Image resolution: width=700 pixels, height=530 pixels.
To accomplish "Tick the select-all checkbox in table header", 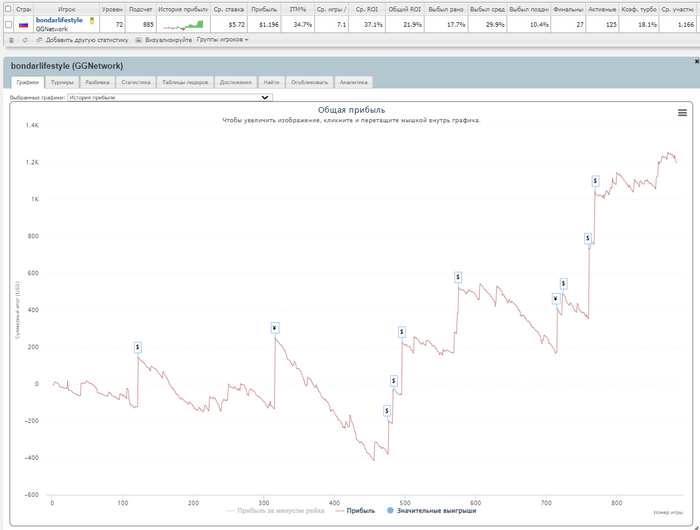I will (9, 9).
